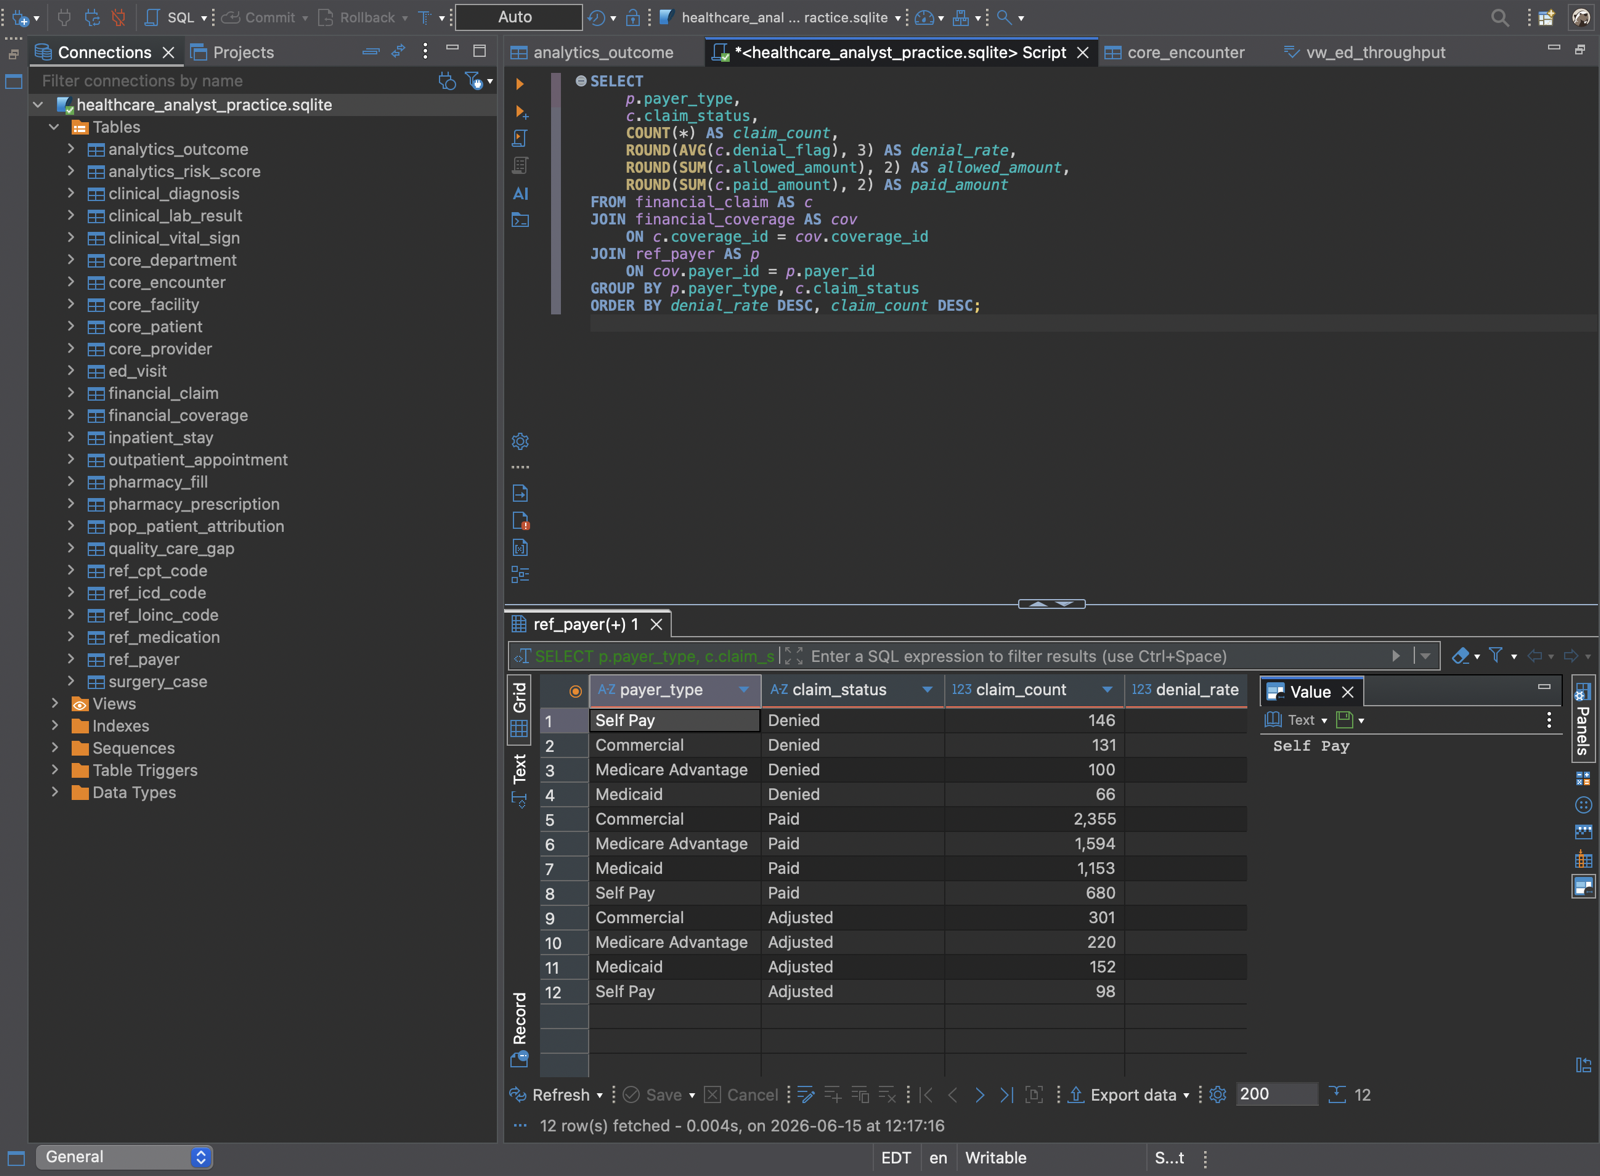1600x1176 pixels.
Task: Collapse all nodes in the Connections panel
Action: pyautogui.click(x=370, y=51)
